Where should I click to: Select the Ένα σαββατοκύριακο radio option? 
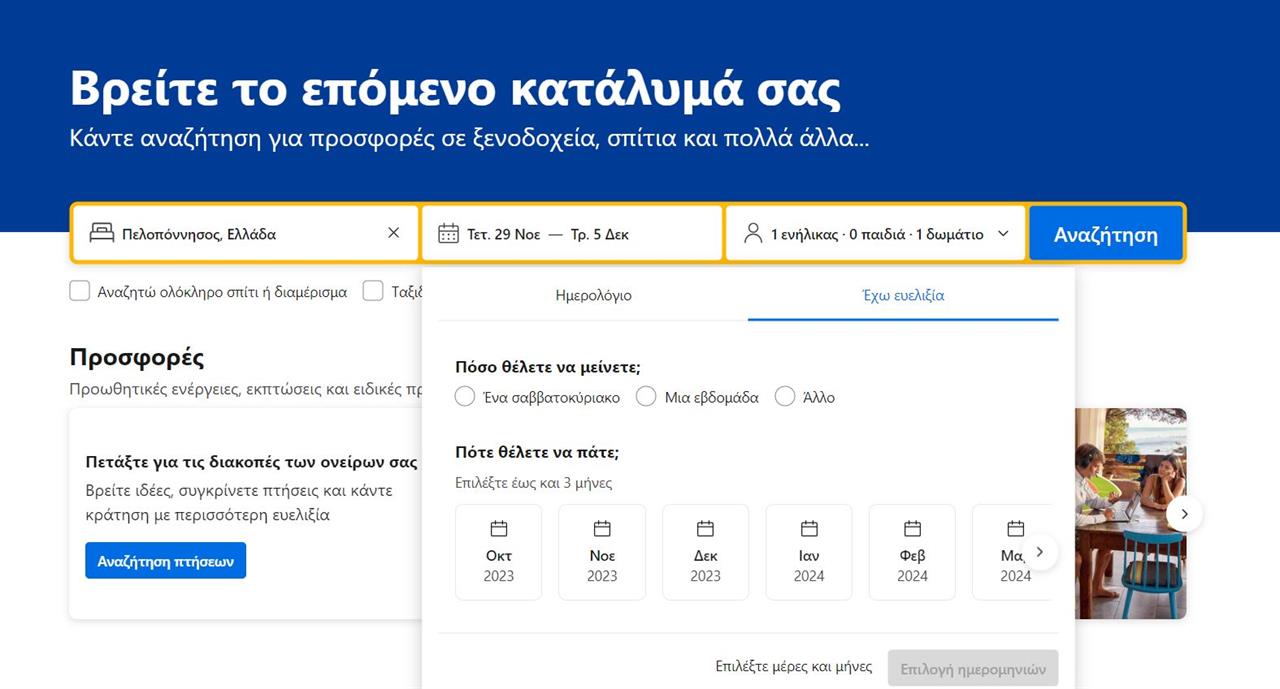click(465, 397)
